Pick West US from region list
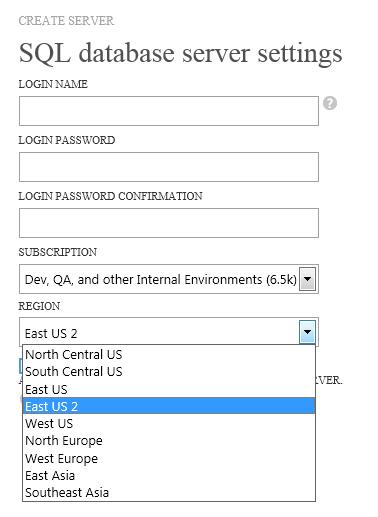Viewport: 378px width, 517px height. point(169,424)
